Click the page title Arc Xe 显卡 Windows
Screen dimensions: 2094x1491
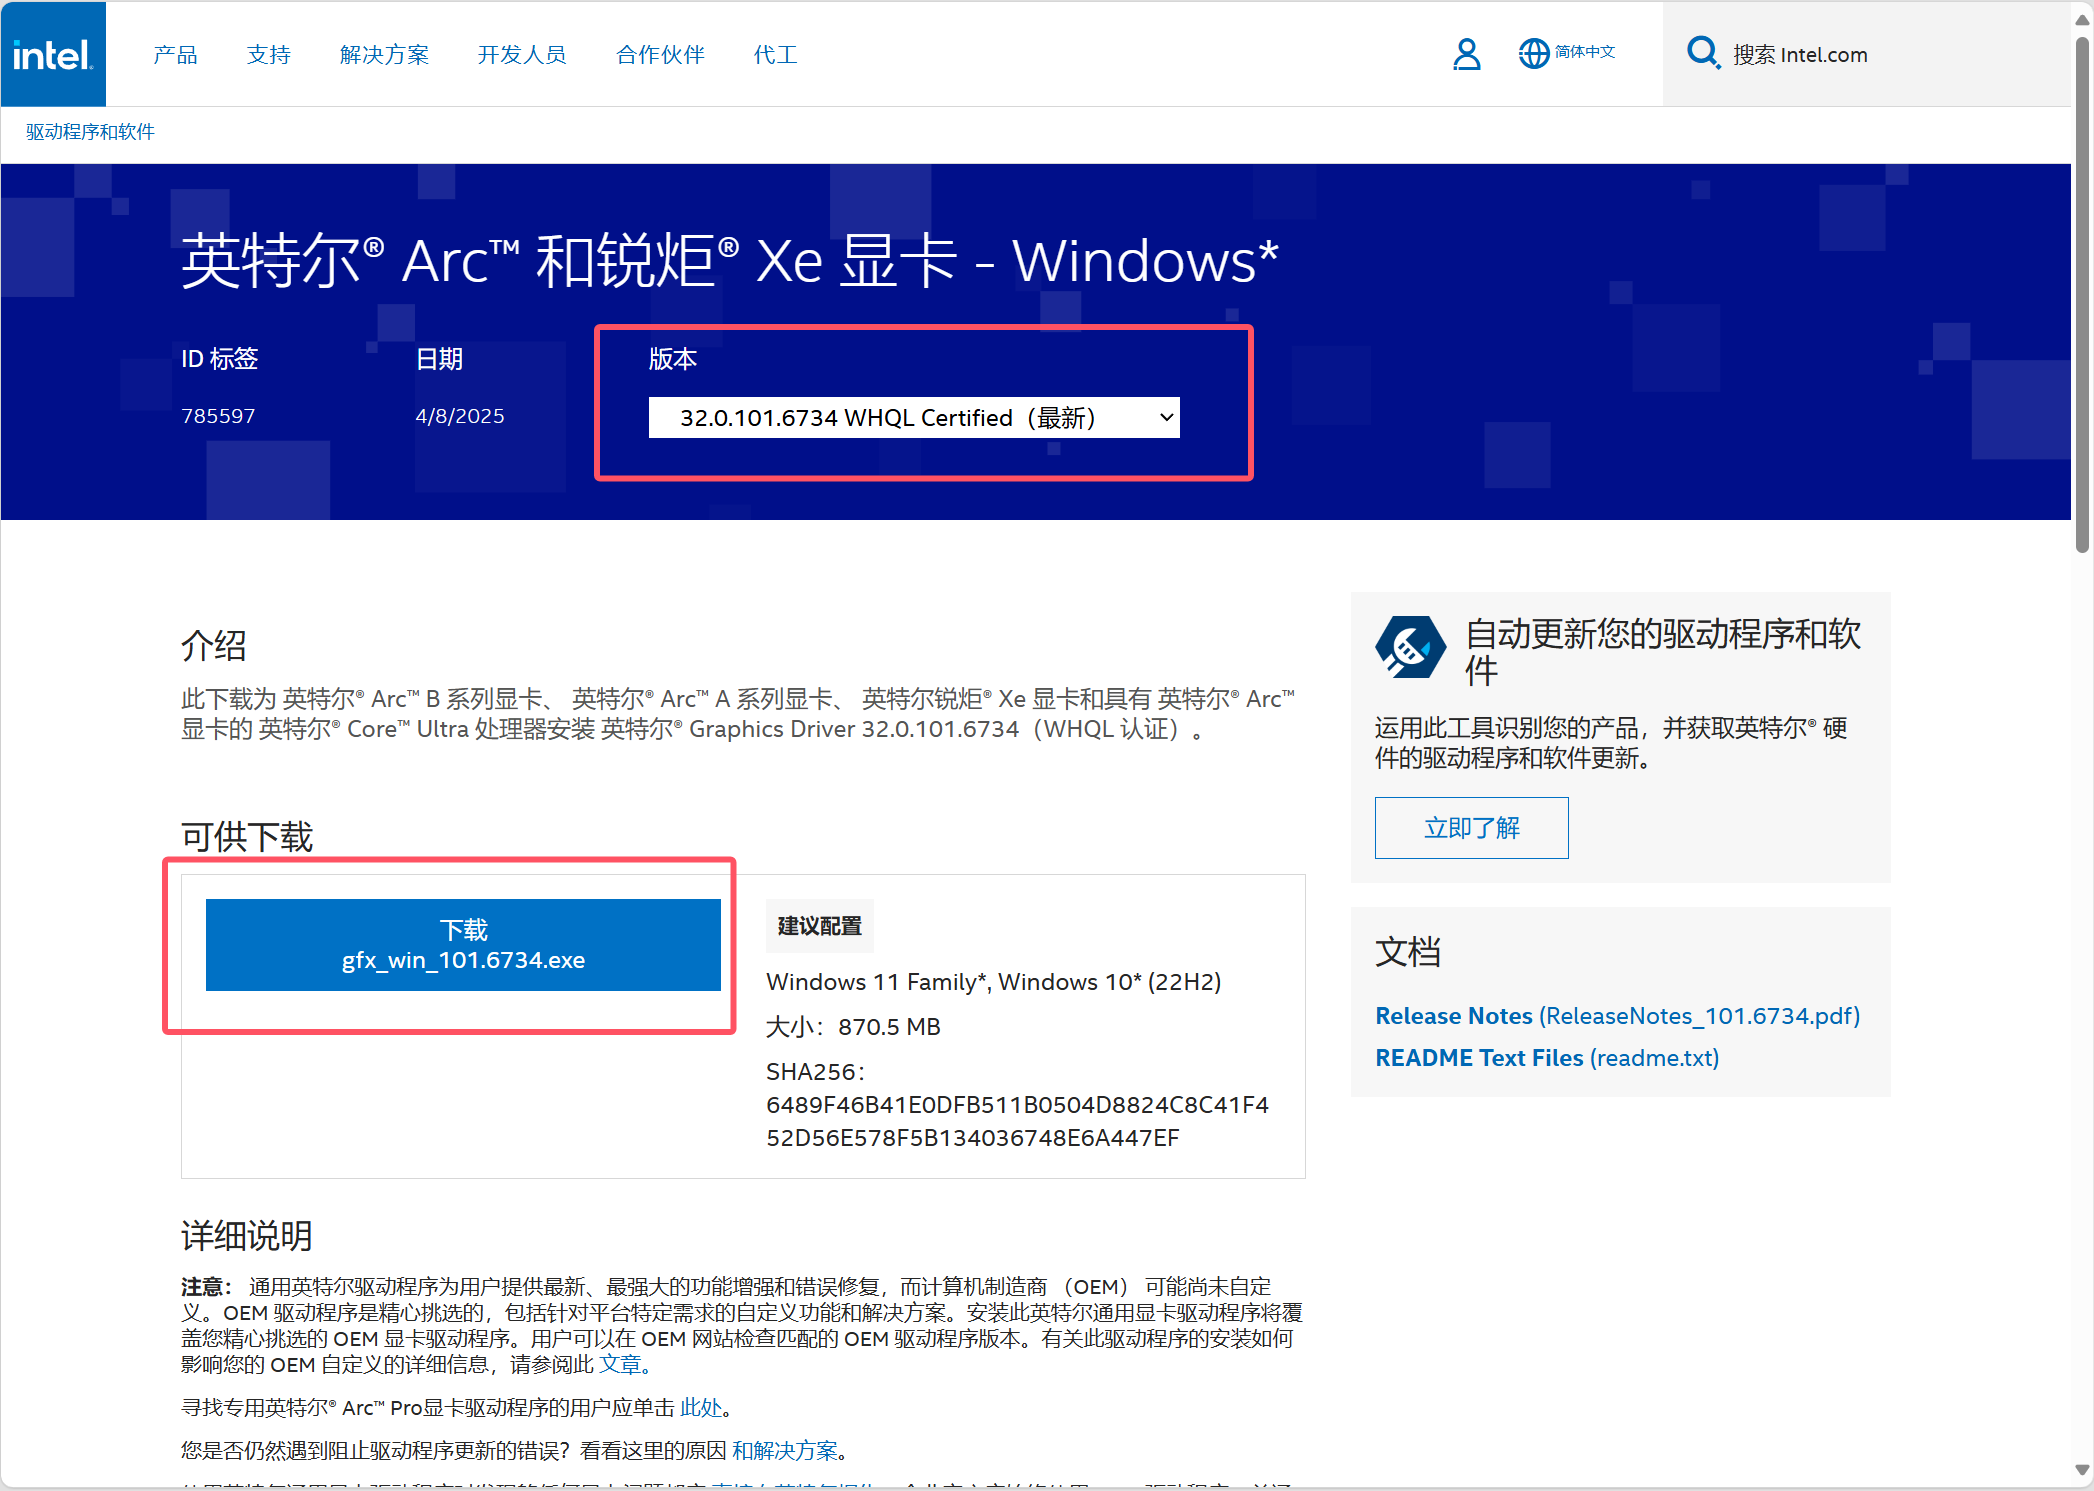(x=730, y=261)
